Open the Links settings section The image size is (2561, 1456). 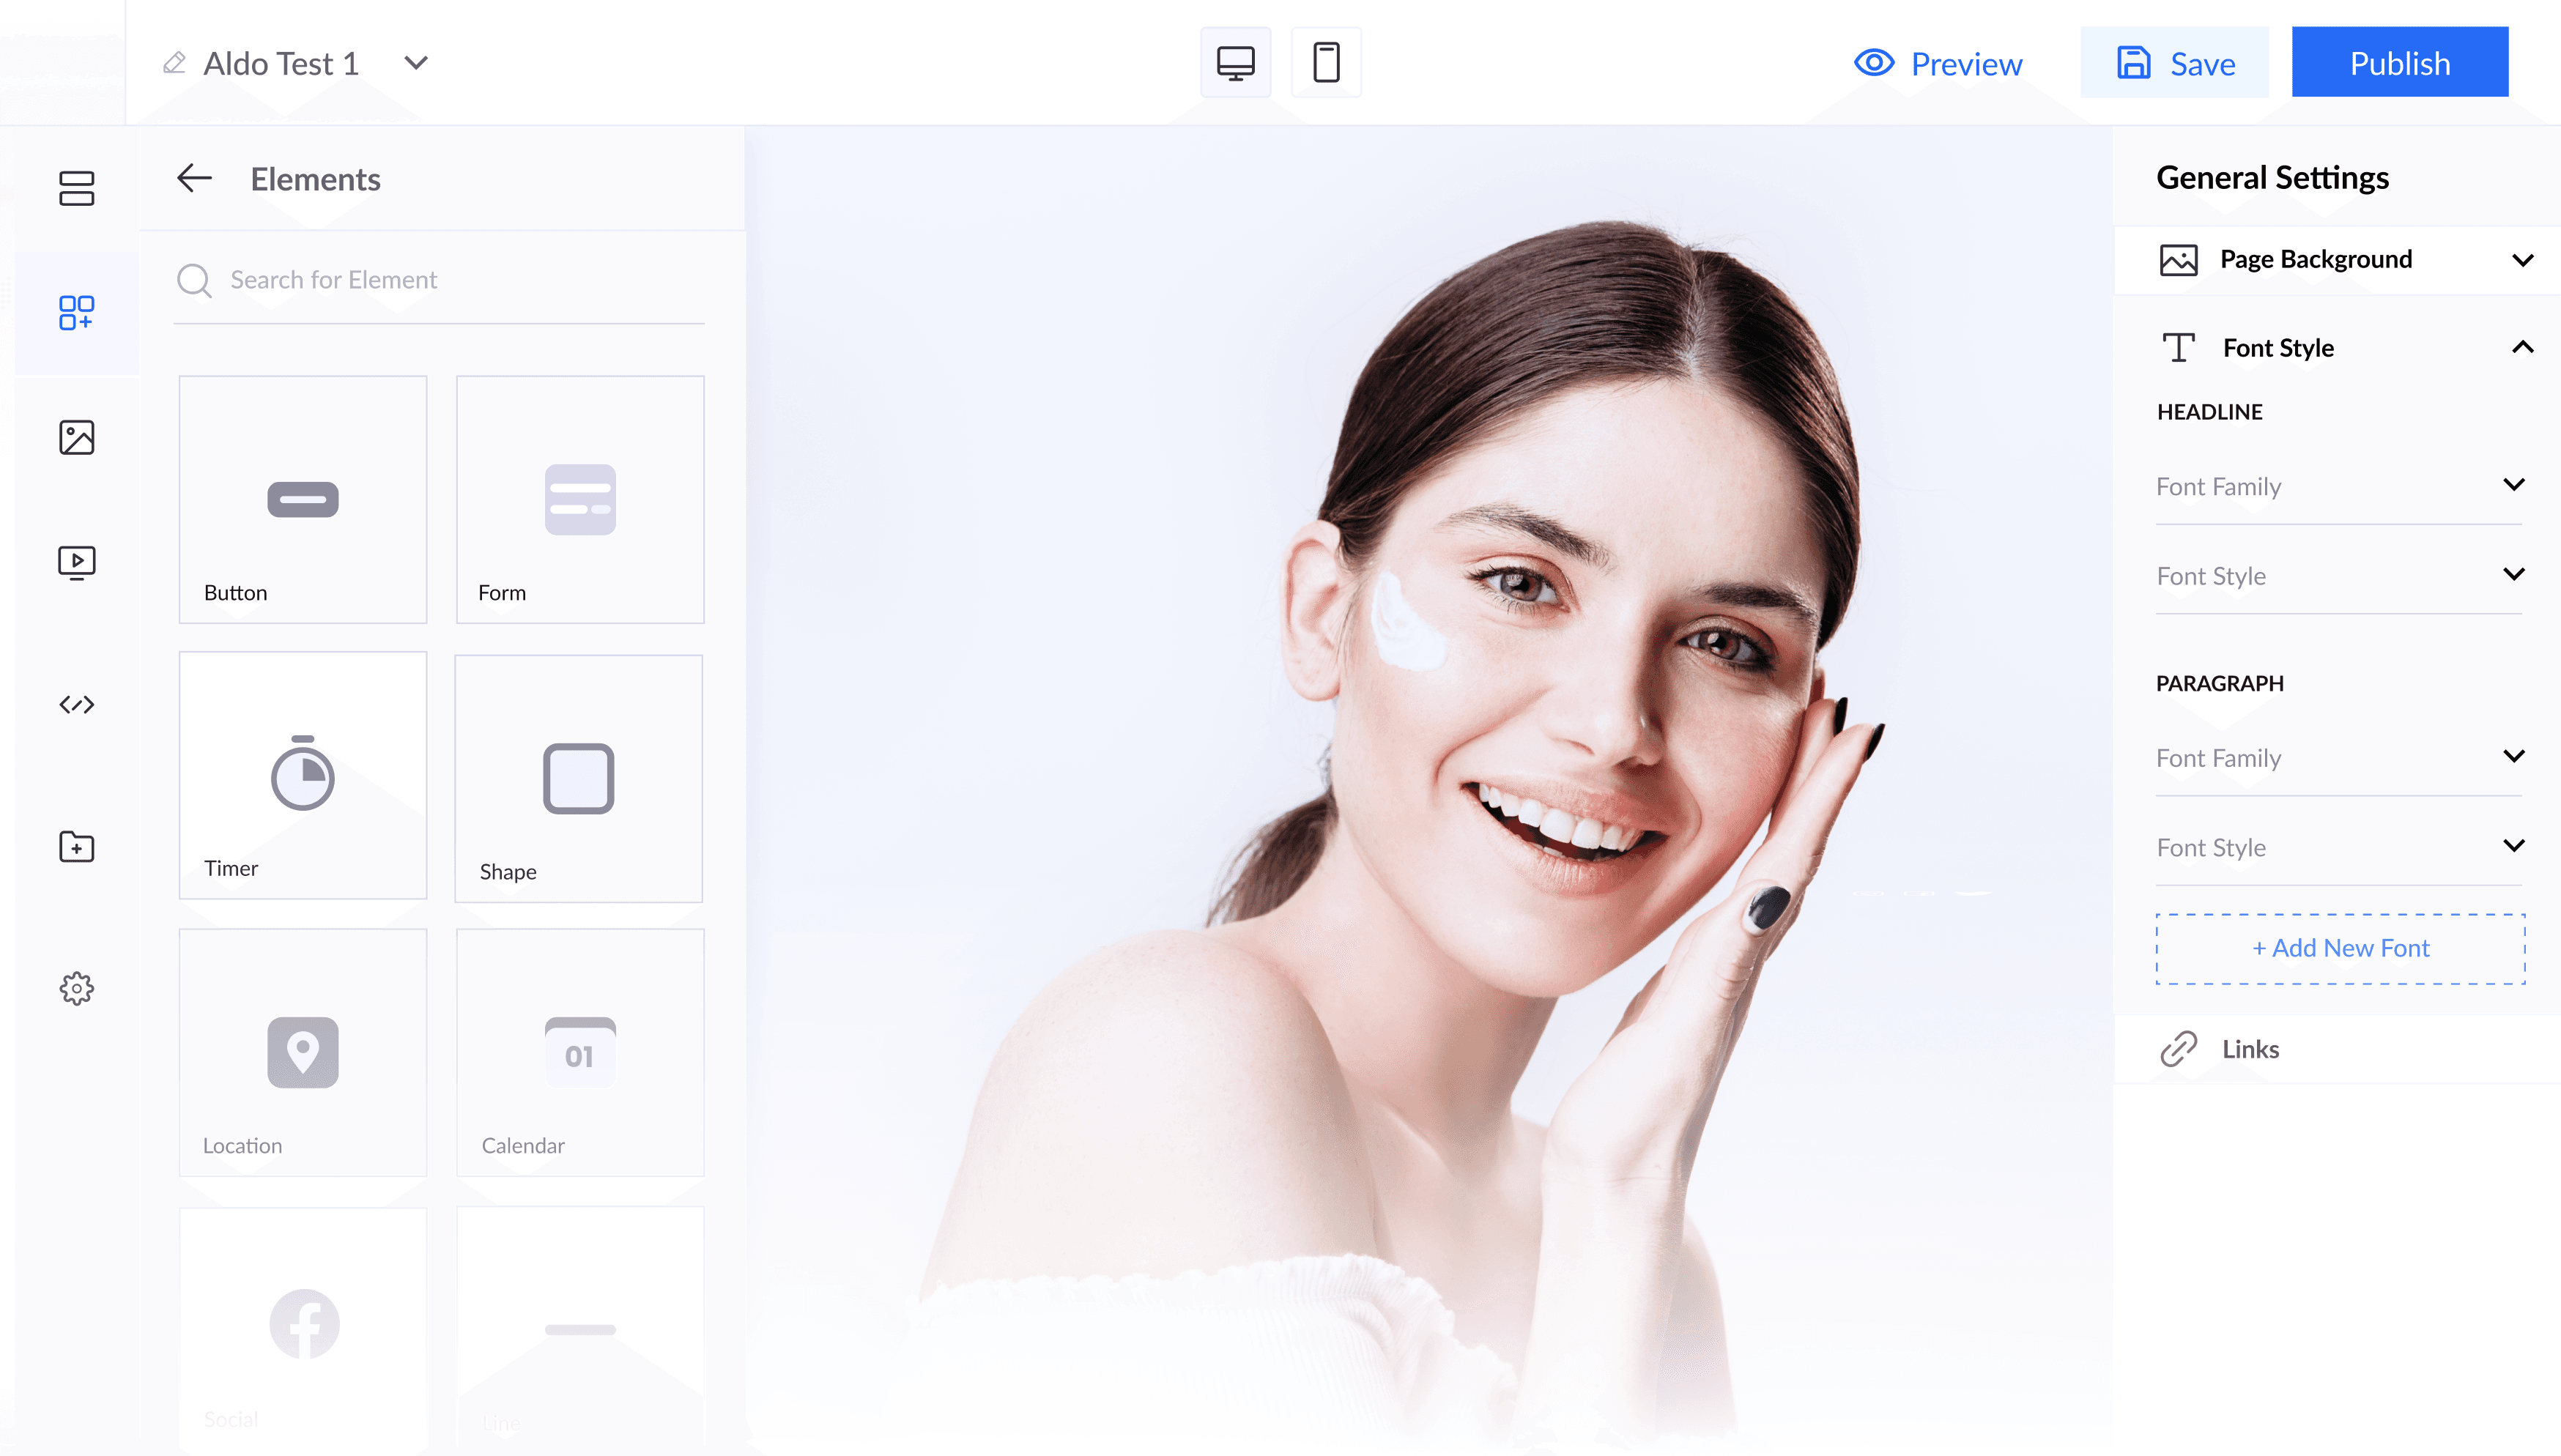coord(2249,1049)
